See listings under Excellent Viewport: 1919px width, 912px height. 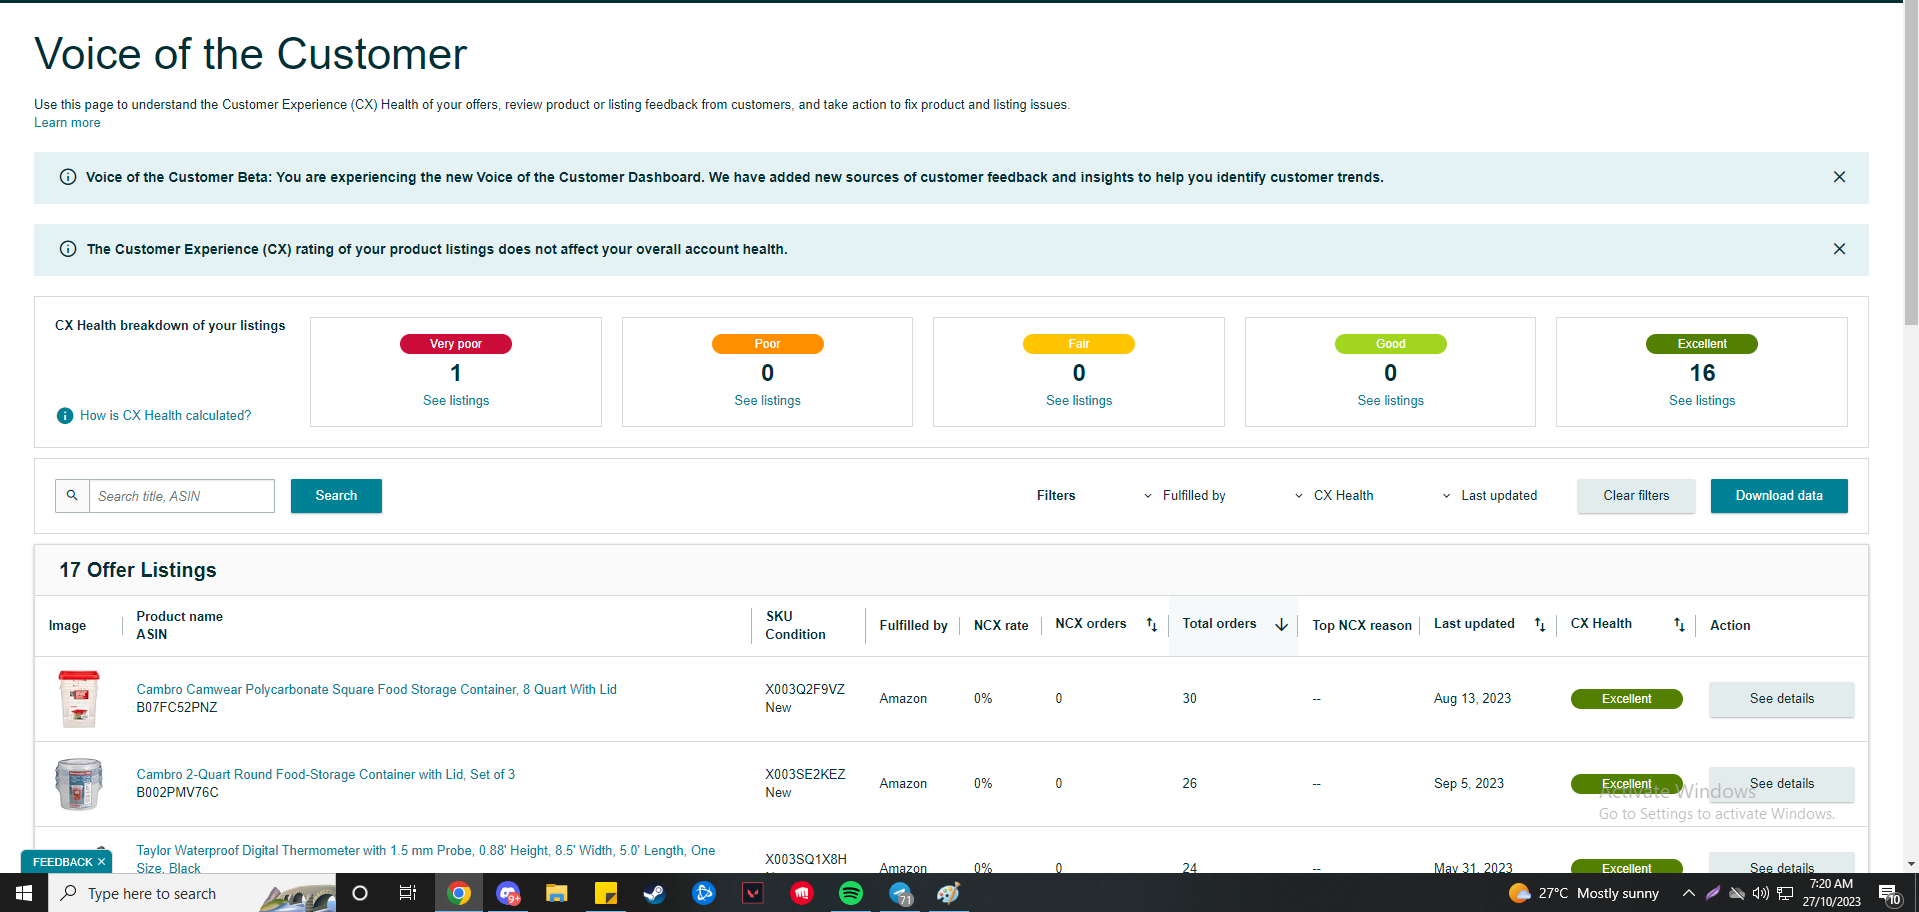[1702, 401]
